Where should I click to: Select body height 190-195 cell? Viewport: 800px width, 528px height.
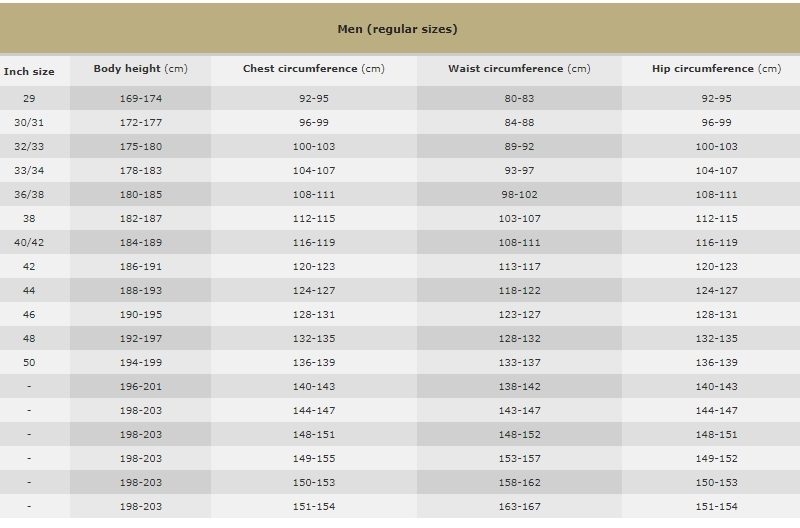click(140, 315)
